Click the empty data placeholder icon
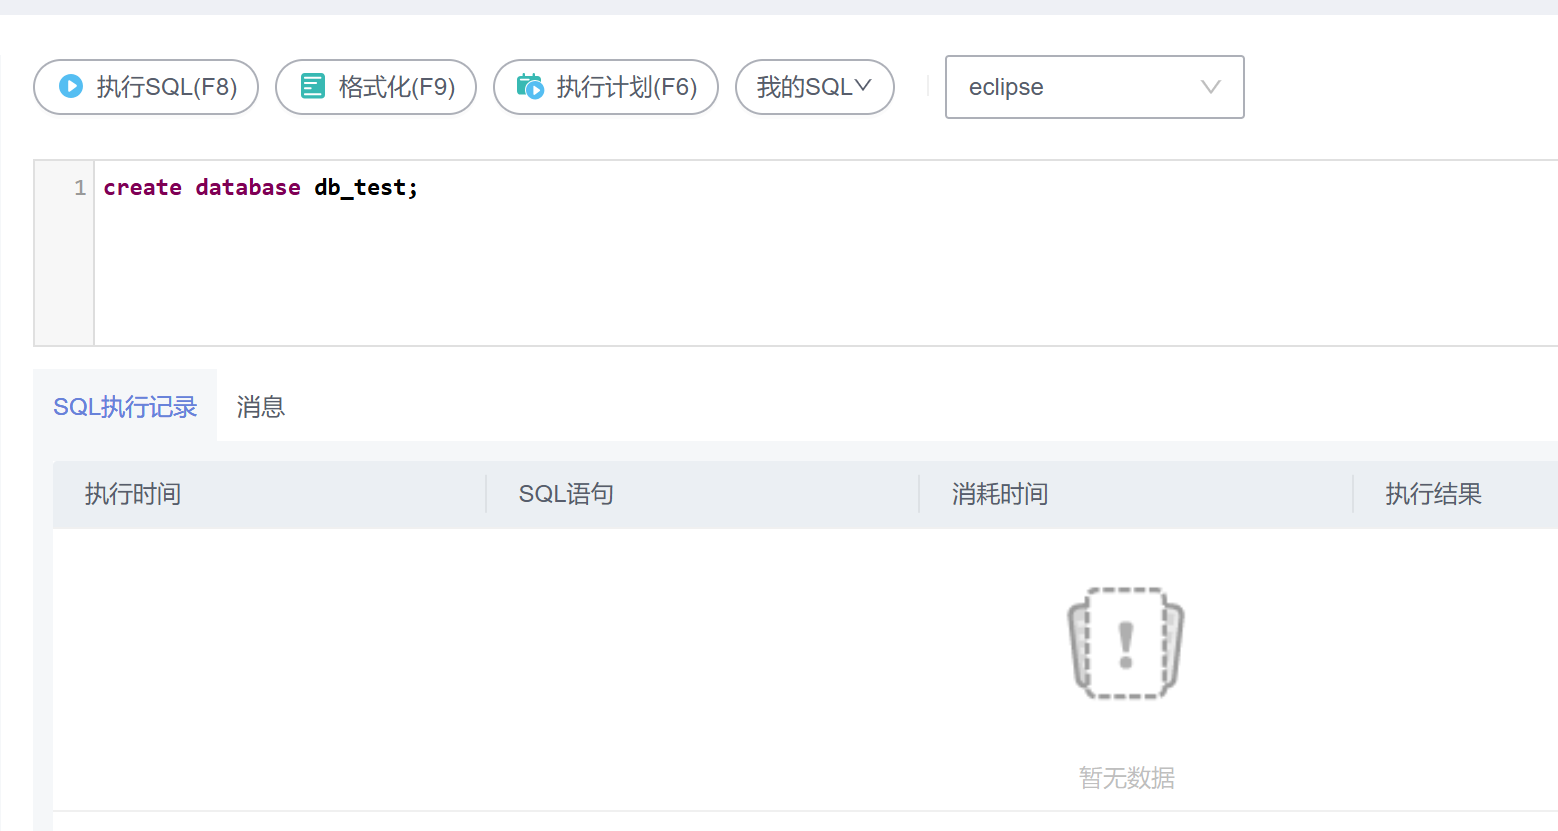 [1126, 643]
